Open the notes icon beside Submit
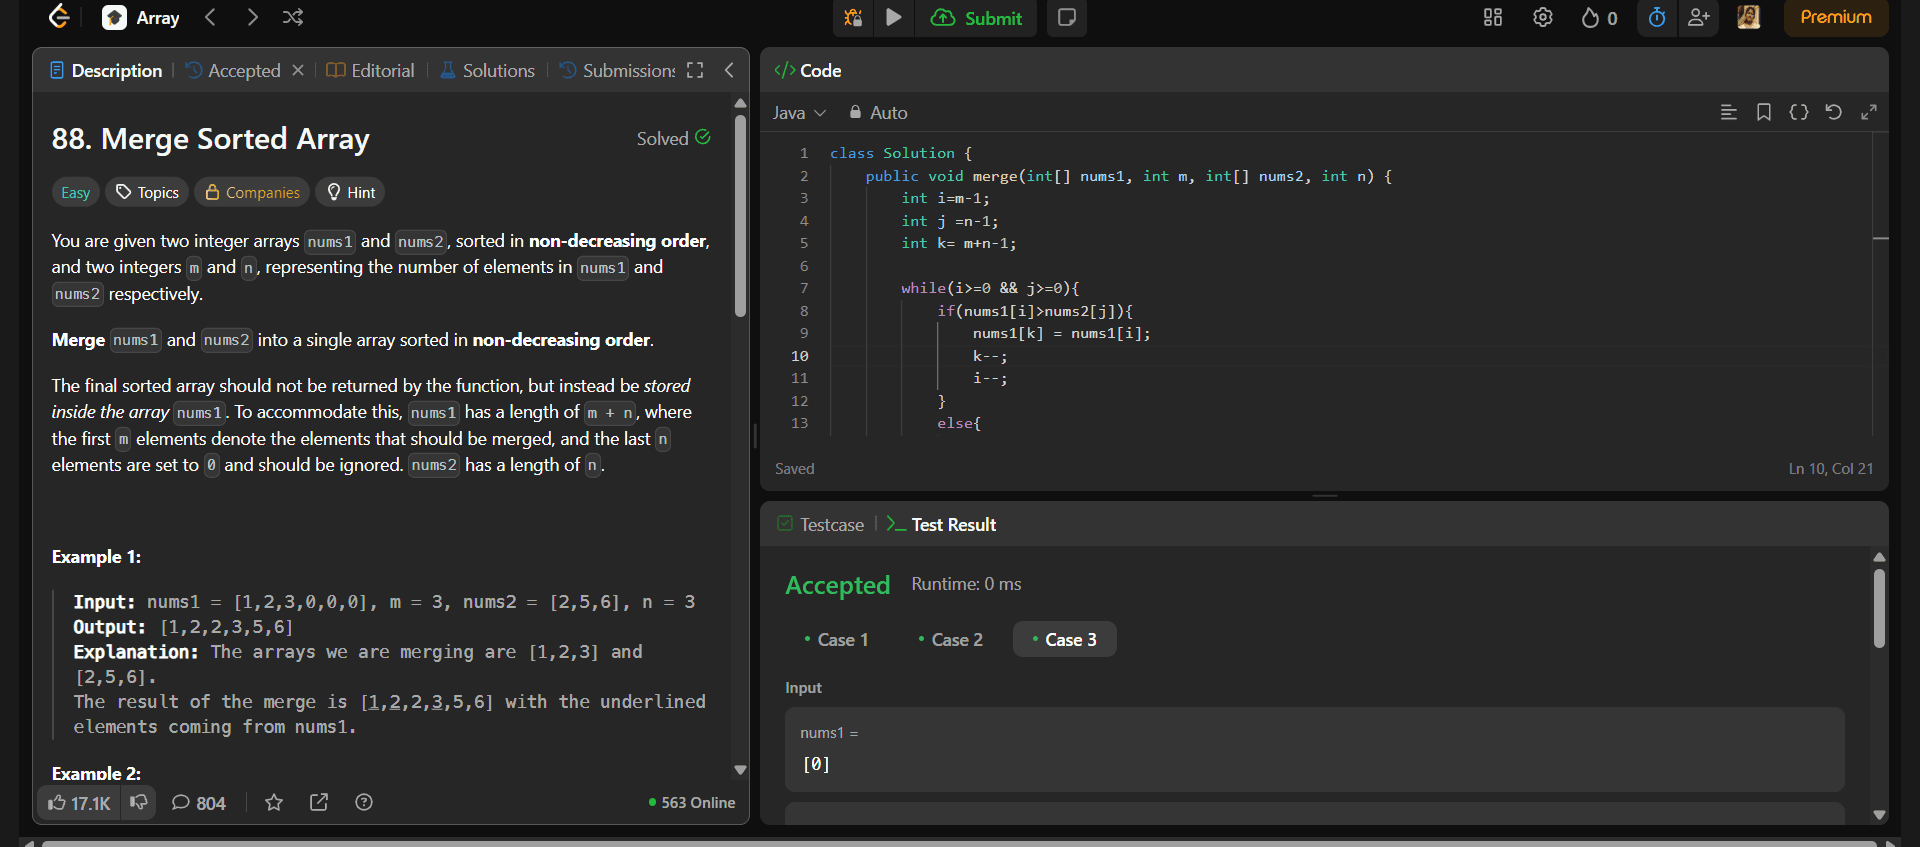 pyautogui.click(x=1066, y=18)
